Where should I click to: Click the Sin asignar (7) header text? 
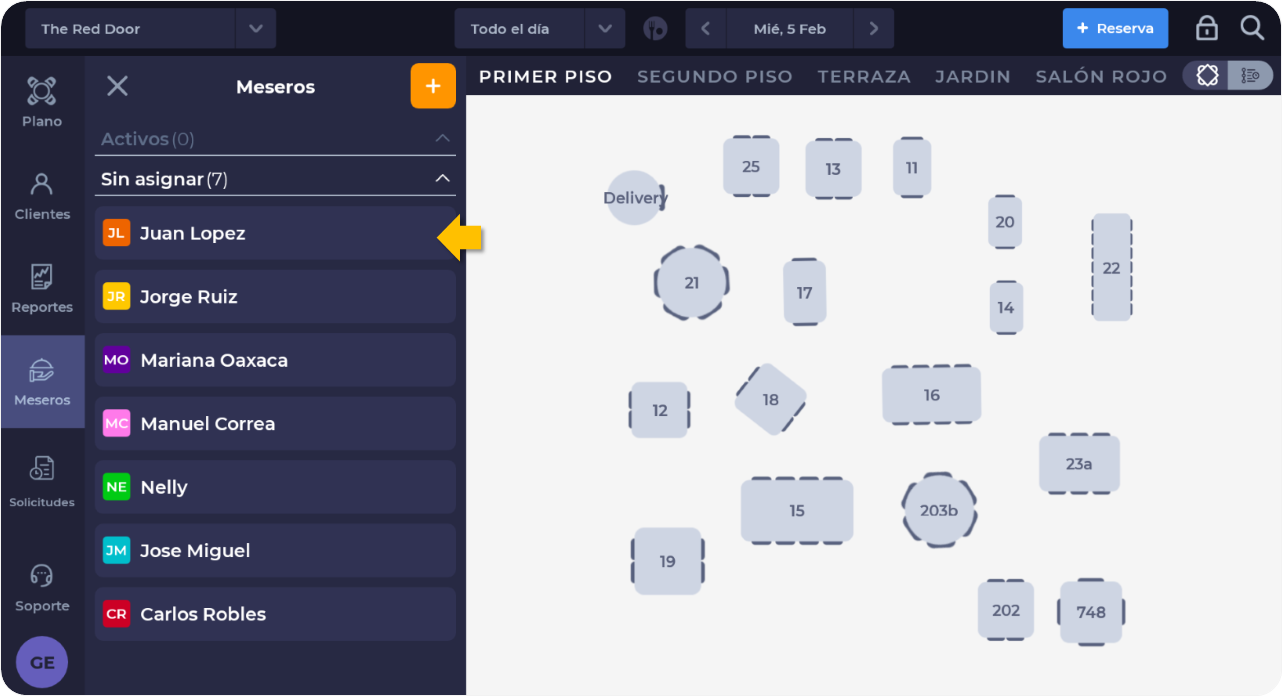pyautogui.click(x=164, y=179)
